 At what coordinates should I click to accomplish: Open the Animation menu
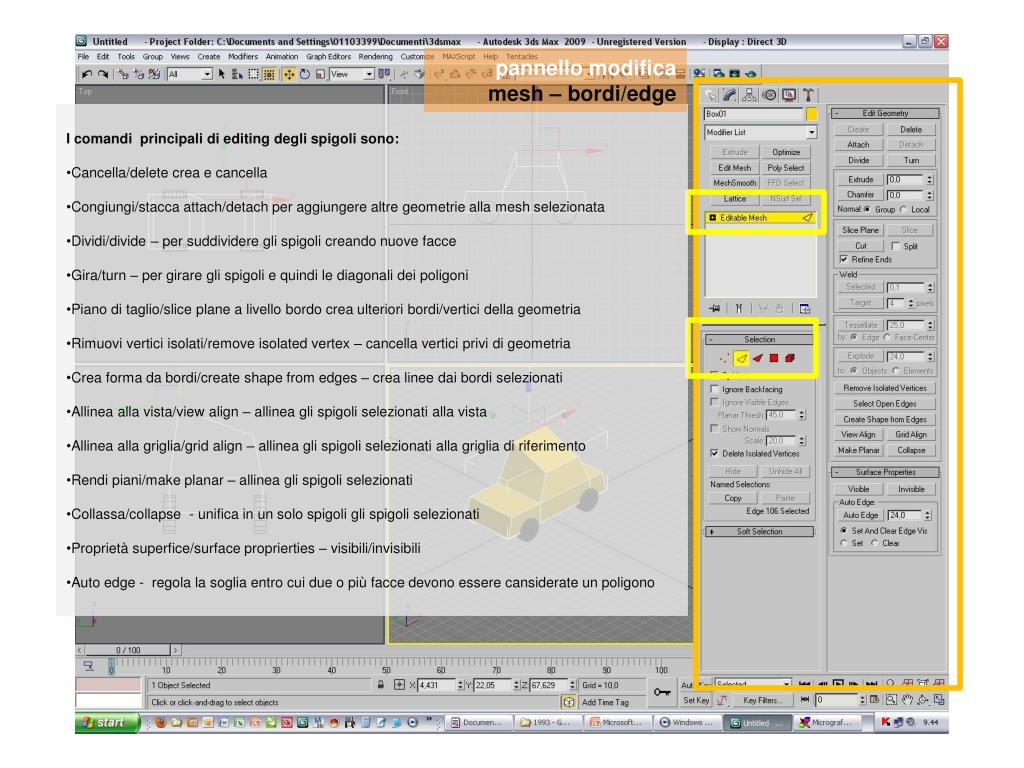(282, 57)
